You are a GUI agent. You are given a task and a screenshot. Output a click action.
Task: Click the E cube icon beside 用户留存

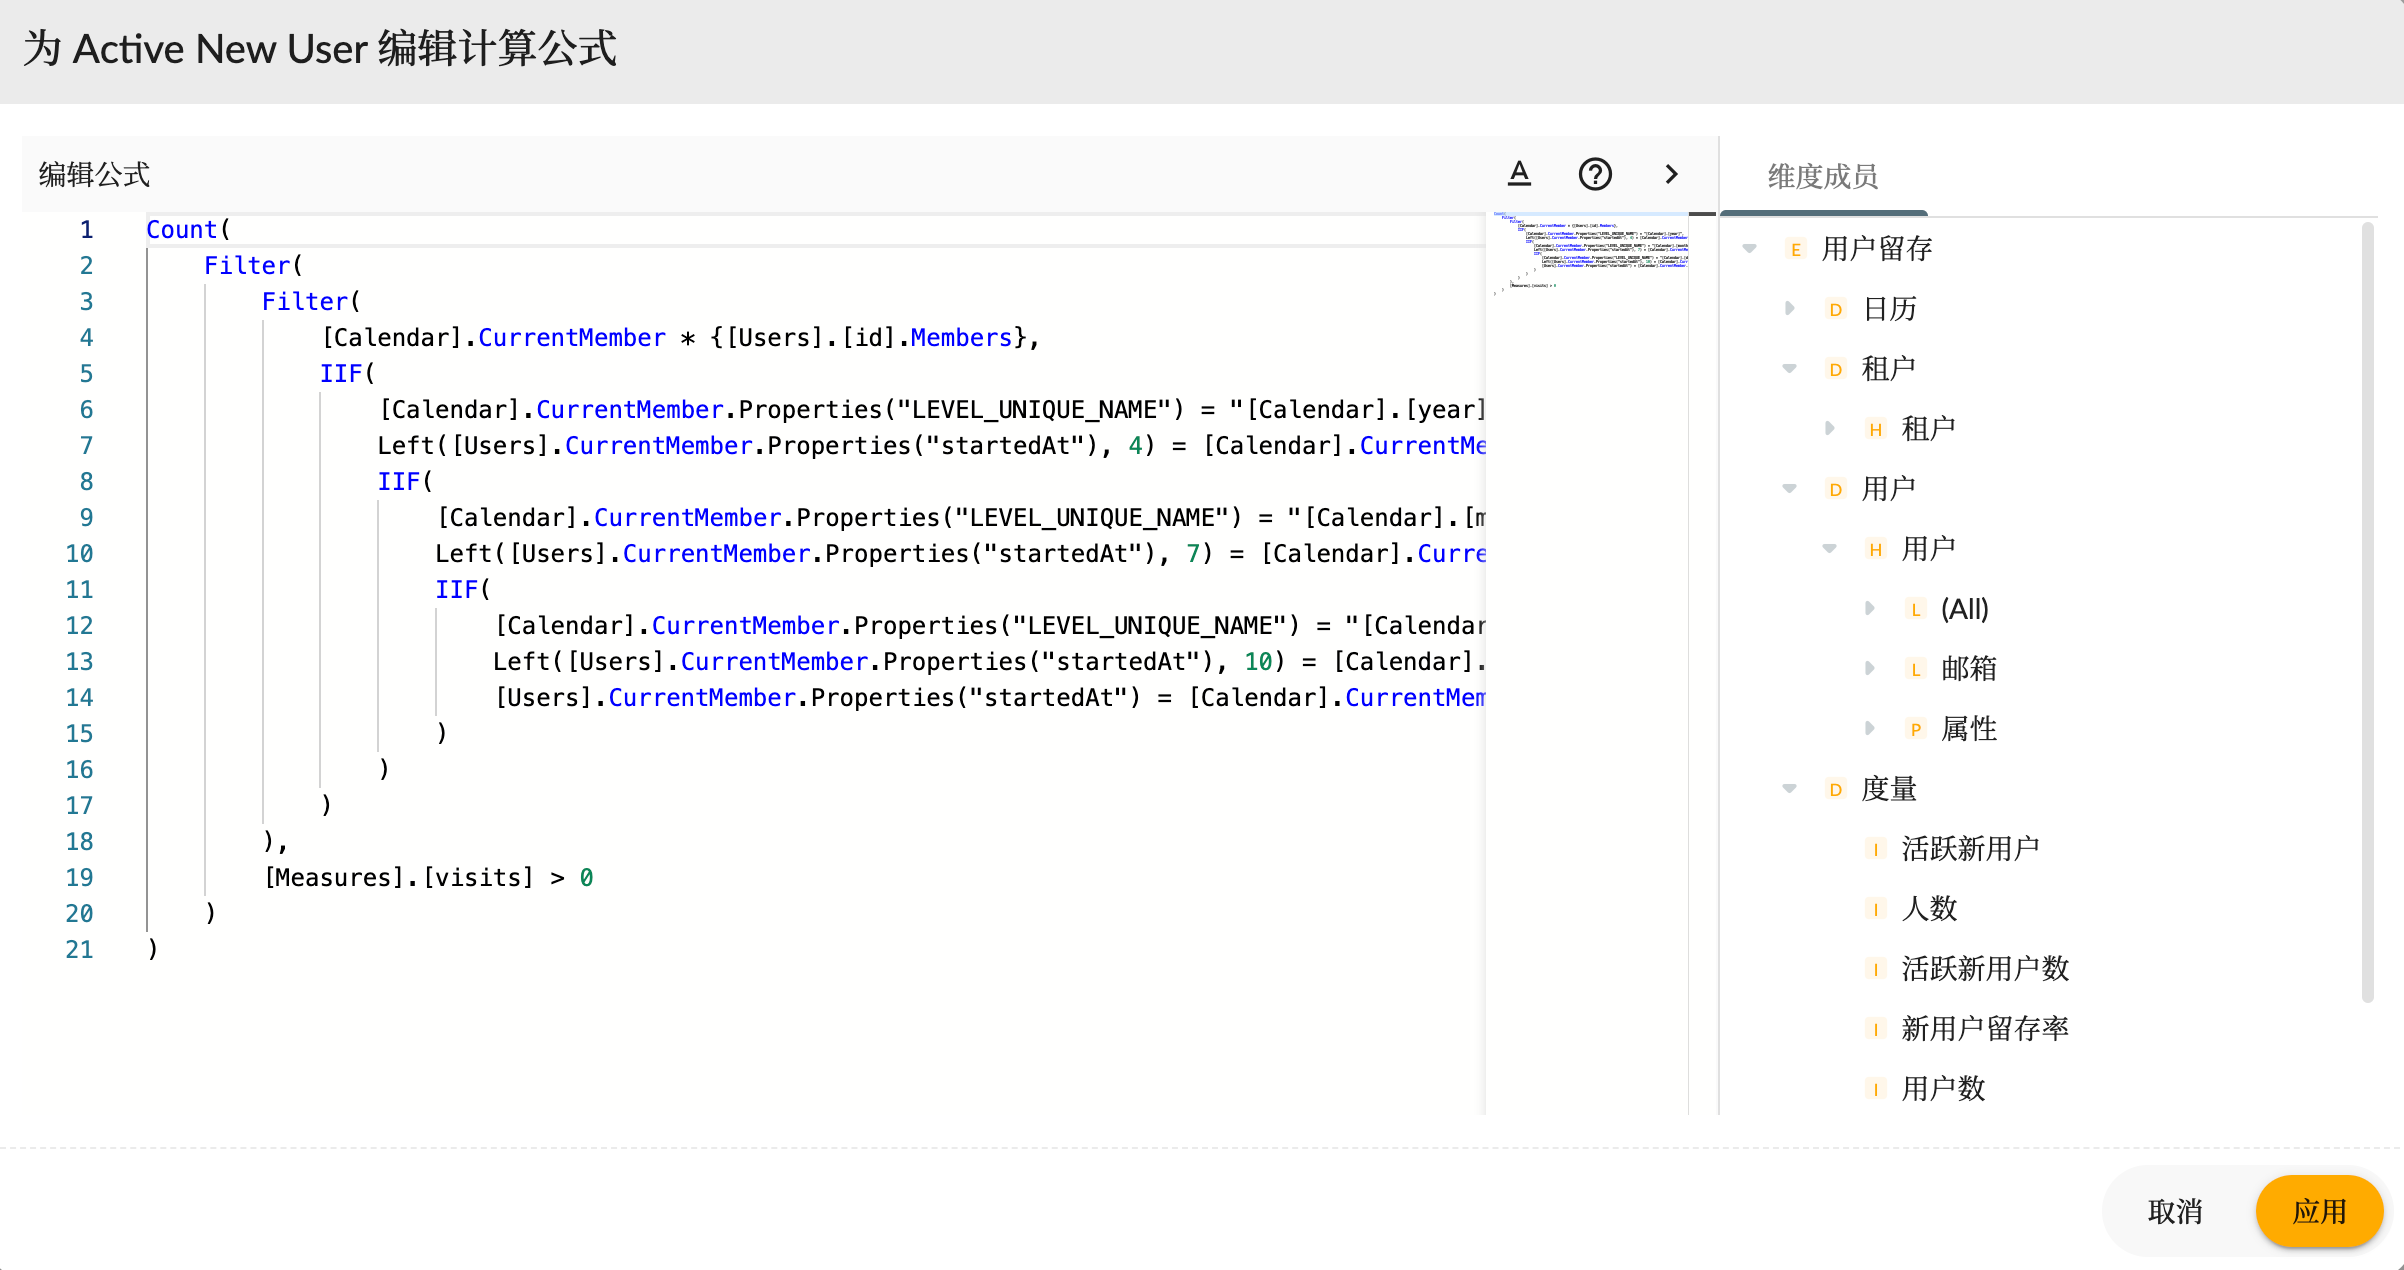(x=1795, y=249)
